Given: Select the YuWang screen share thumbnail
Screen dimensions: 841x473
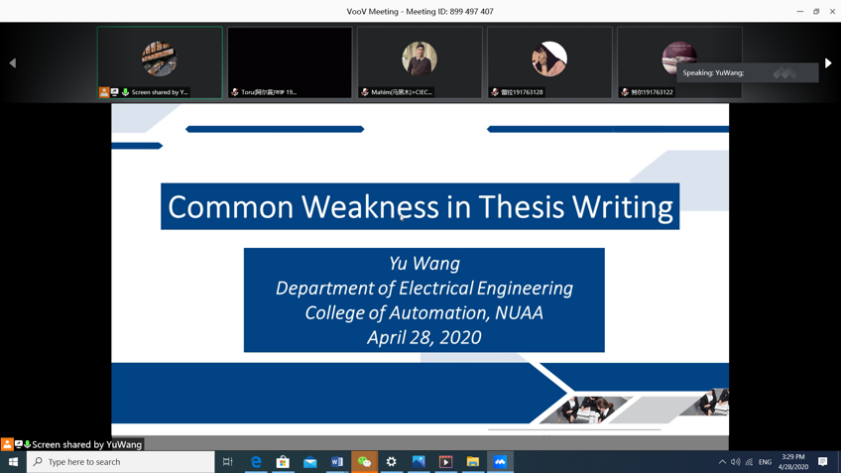Looking at the screenshot, I should [159, 62].
